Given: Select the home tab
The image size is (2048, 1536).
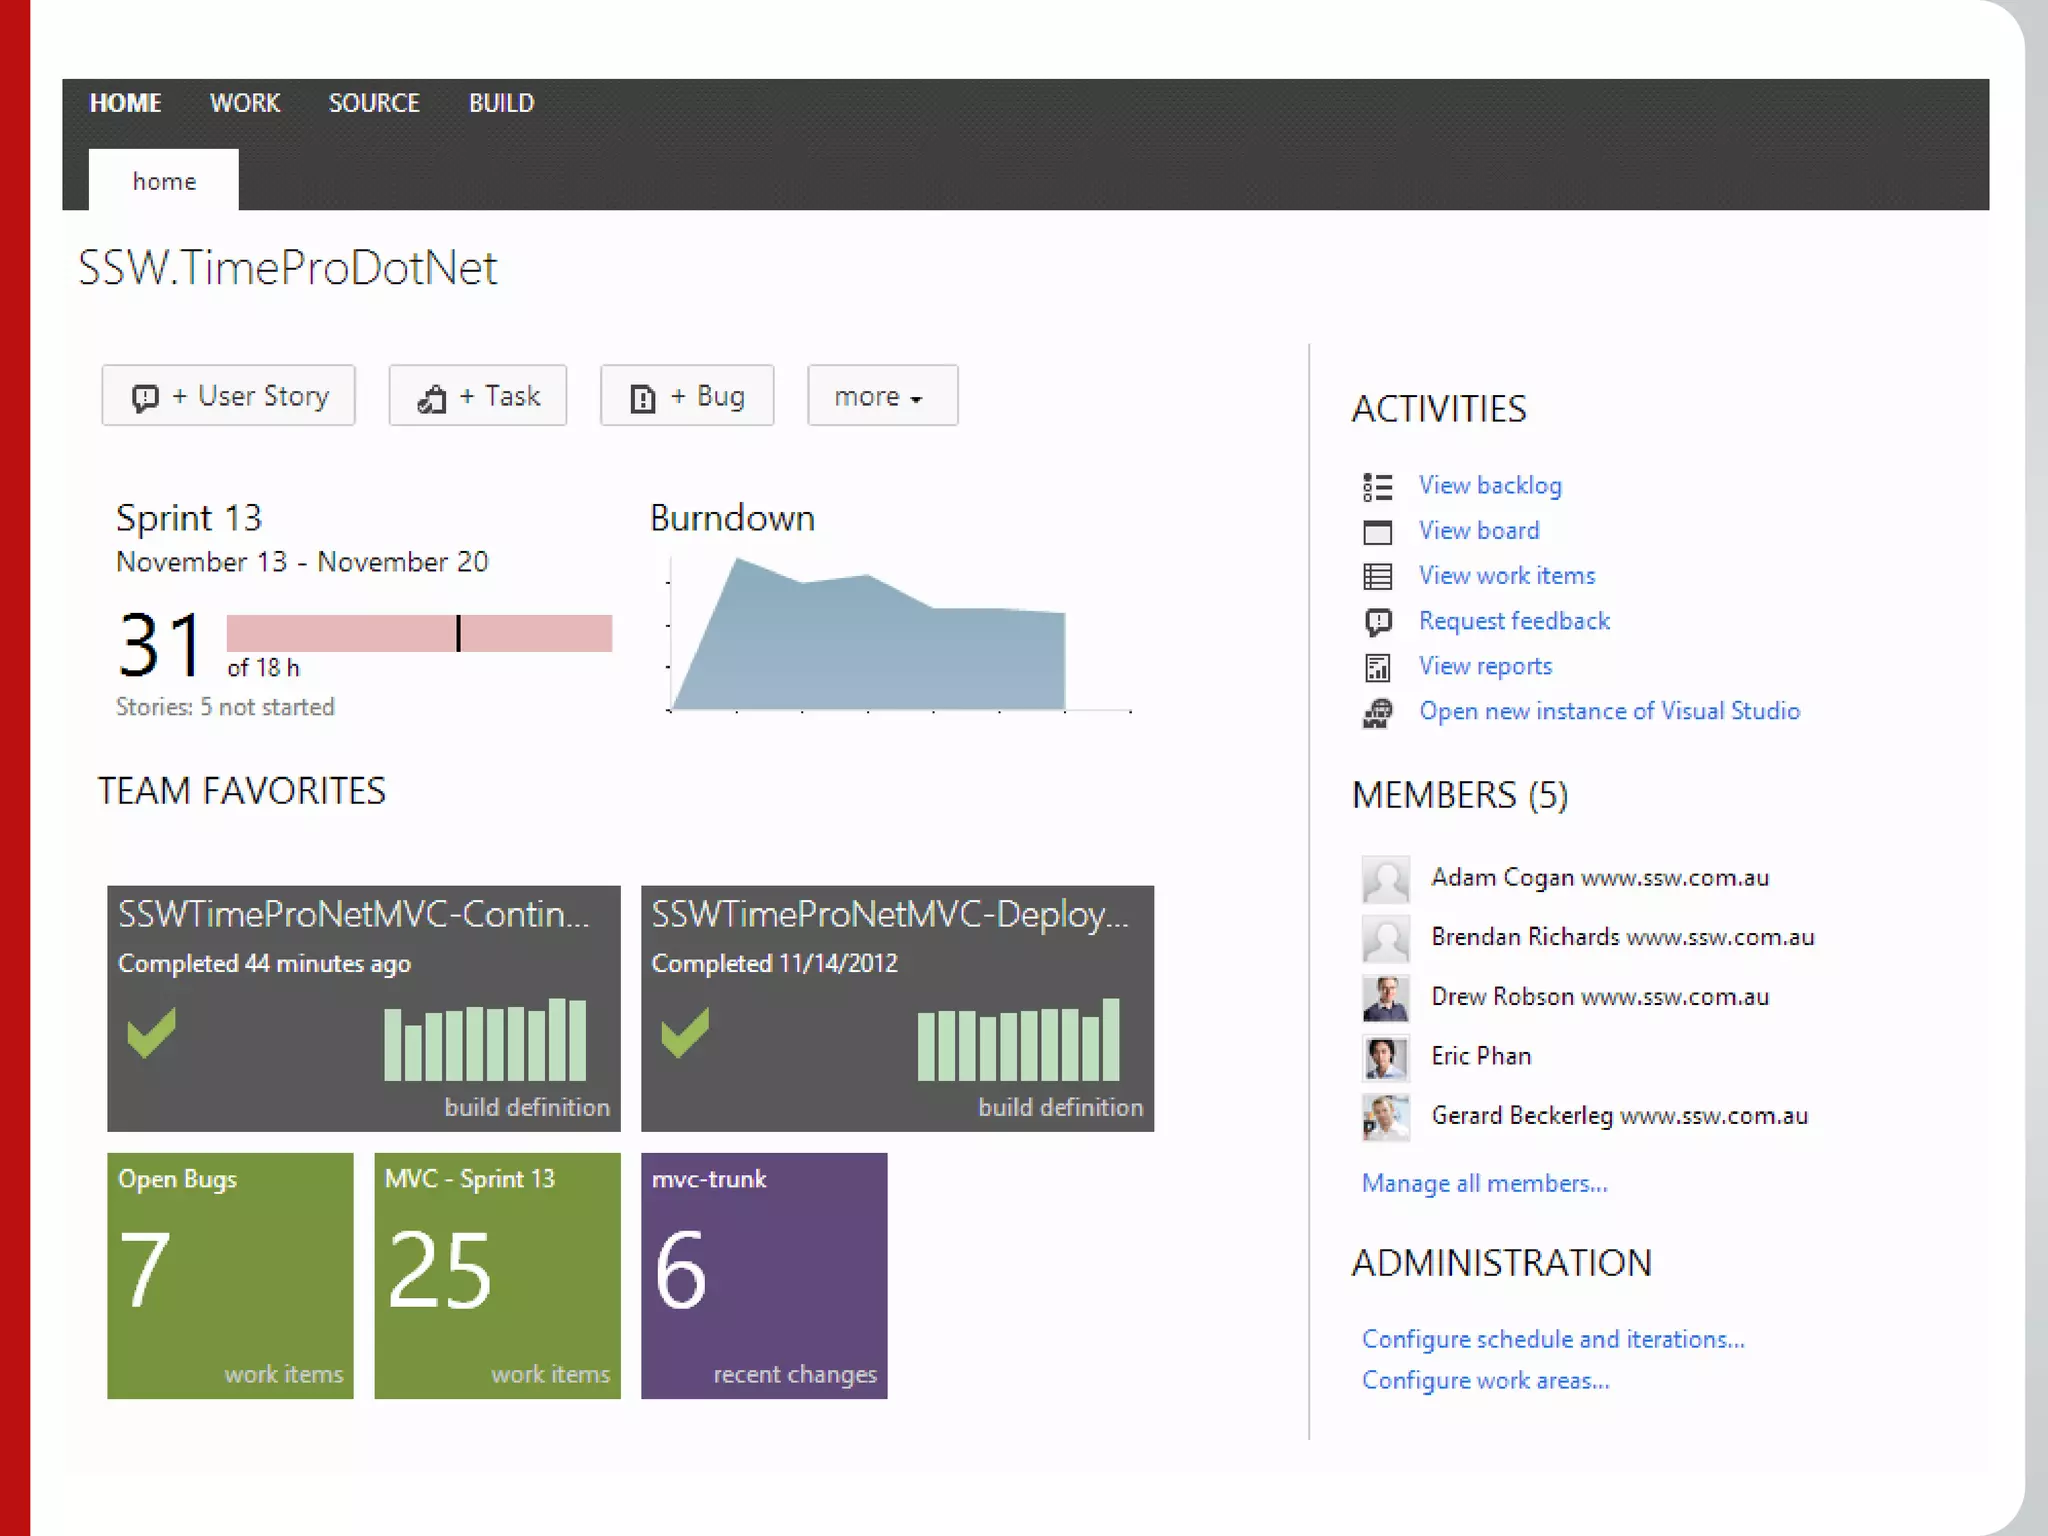Looking at the screenshot, I should [x=164, y=181].
